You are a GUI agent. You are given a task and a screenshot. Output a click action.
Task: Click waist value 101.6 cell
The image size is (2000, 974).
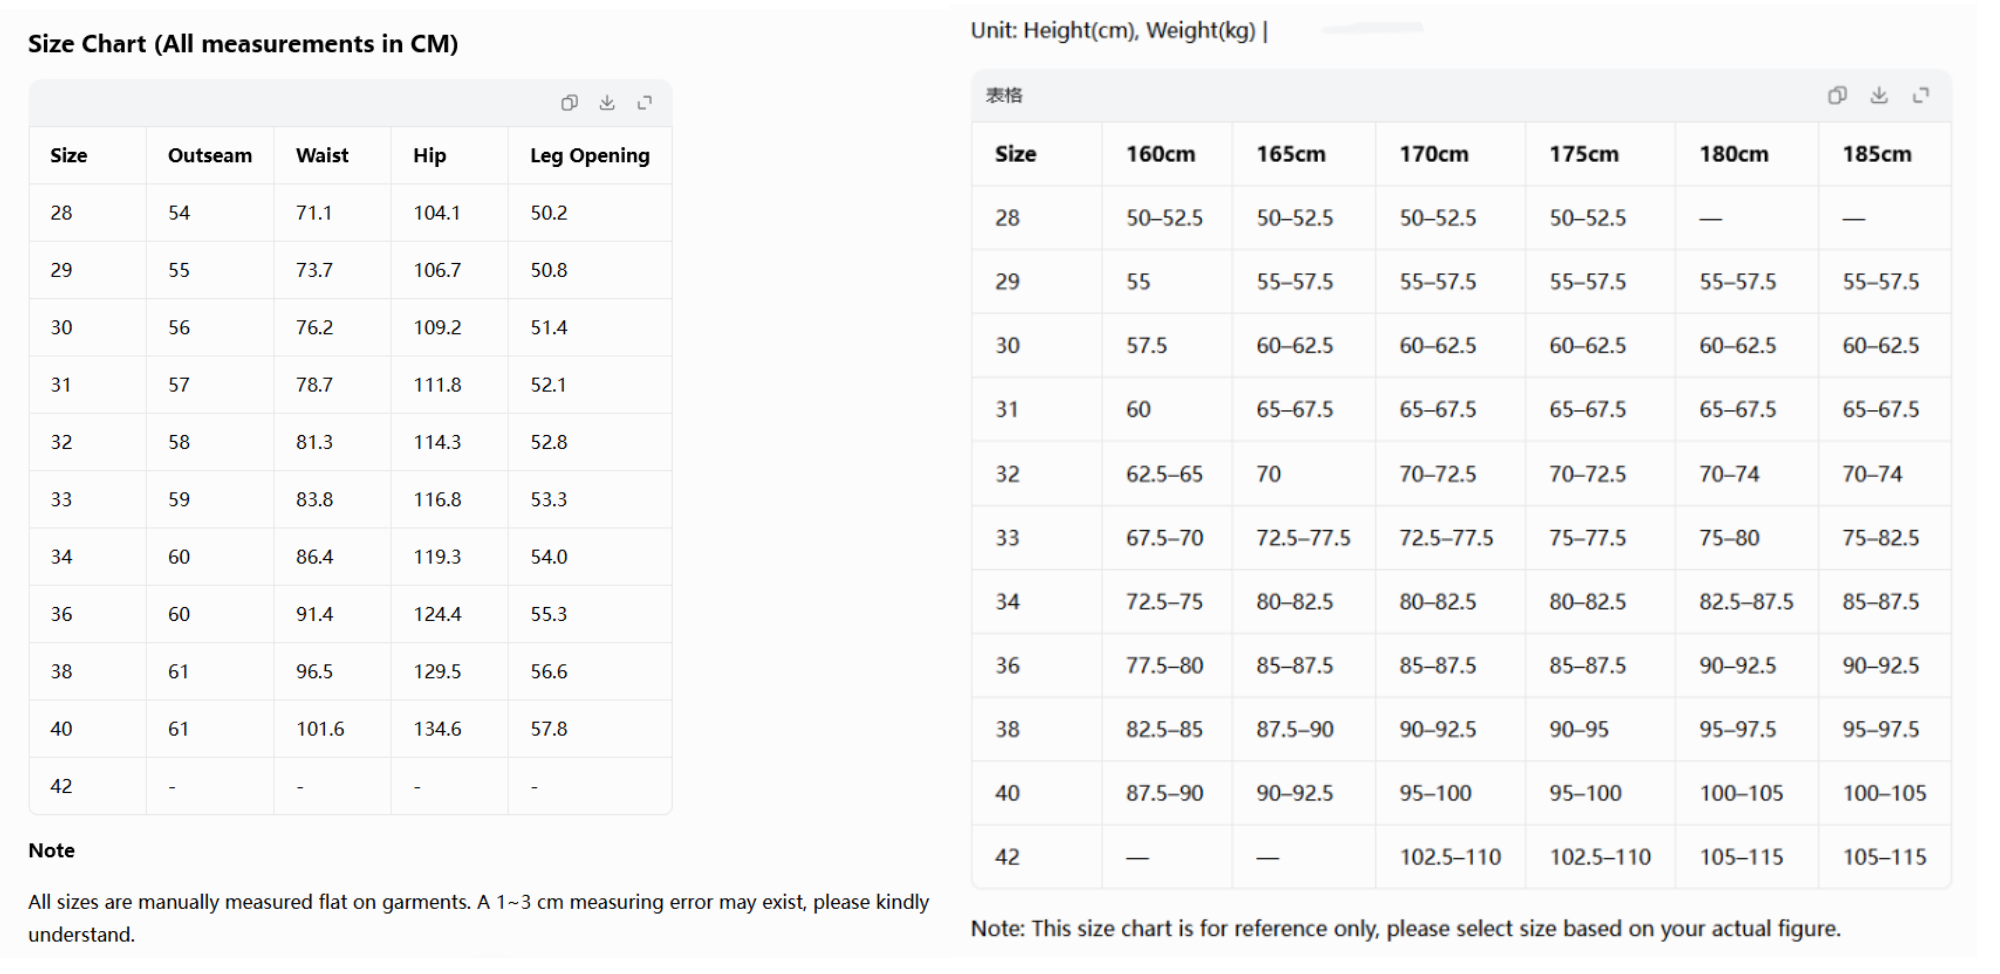coord(320,729)
